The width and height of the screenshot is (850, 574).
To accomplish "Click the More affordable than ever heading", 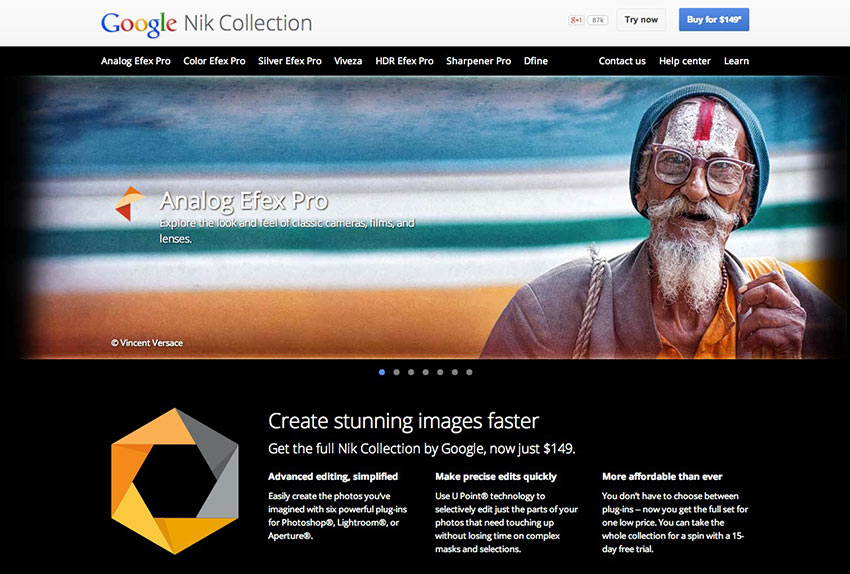I will click(x=662, y=476).
